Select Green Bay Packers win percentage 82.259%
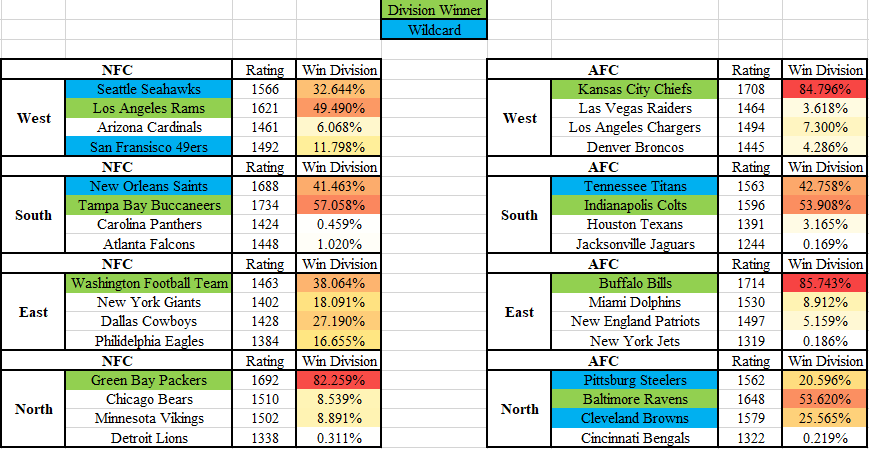Image resolution: width=869 pixels, height=449 pixels. pos(339,380)
